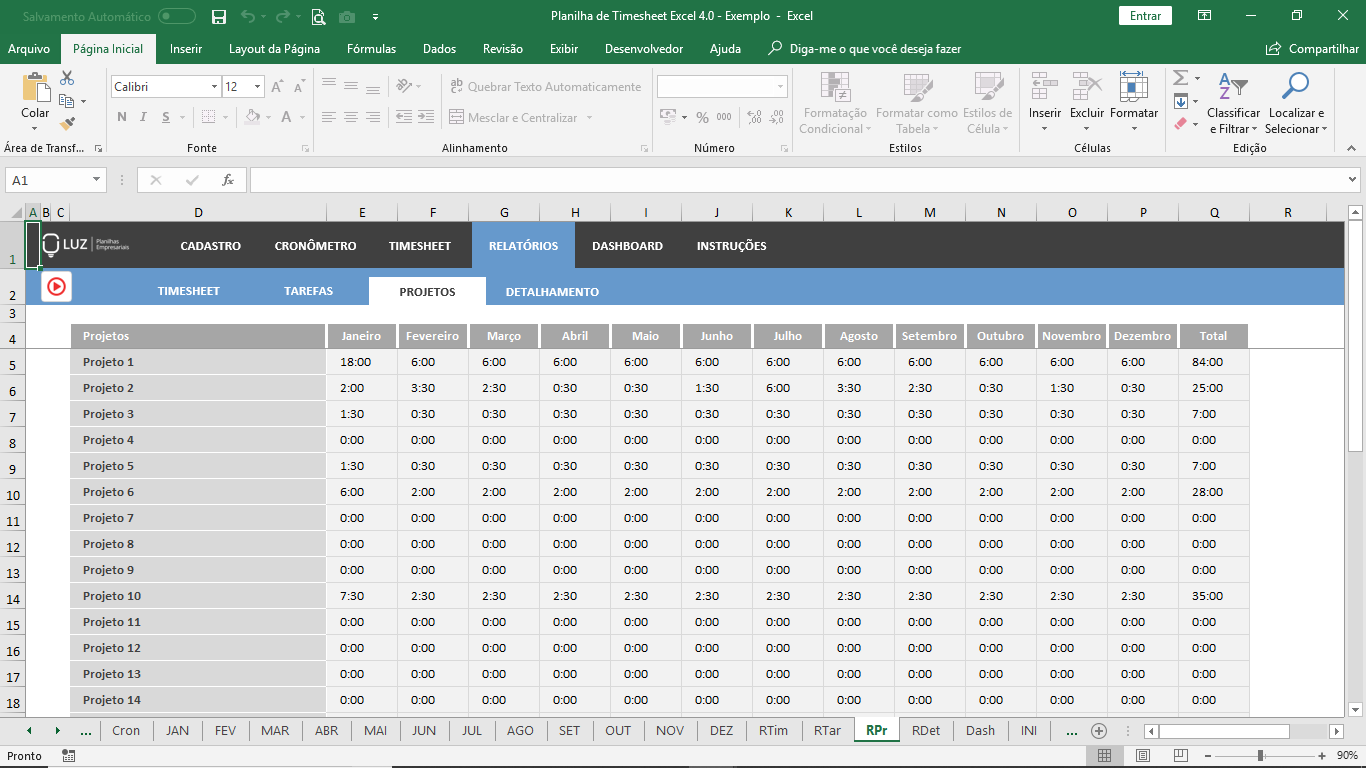
Task: Click the Normal view icon in status bar
Action: pos(1104,756)
